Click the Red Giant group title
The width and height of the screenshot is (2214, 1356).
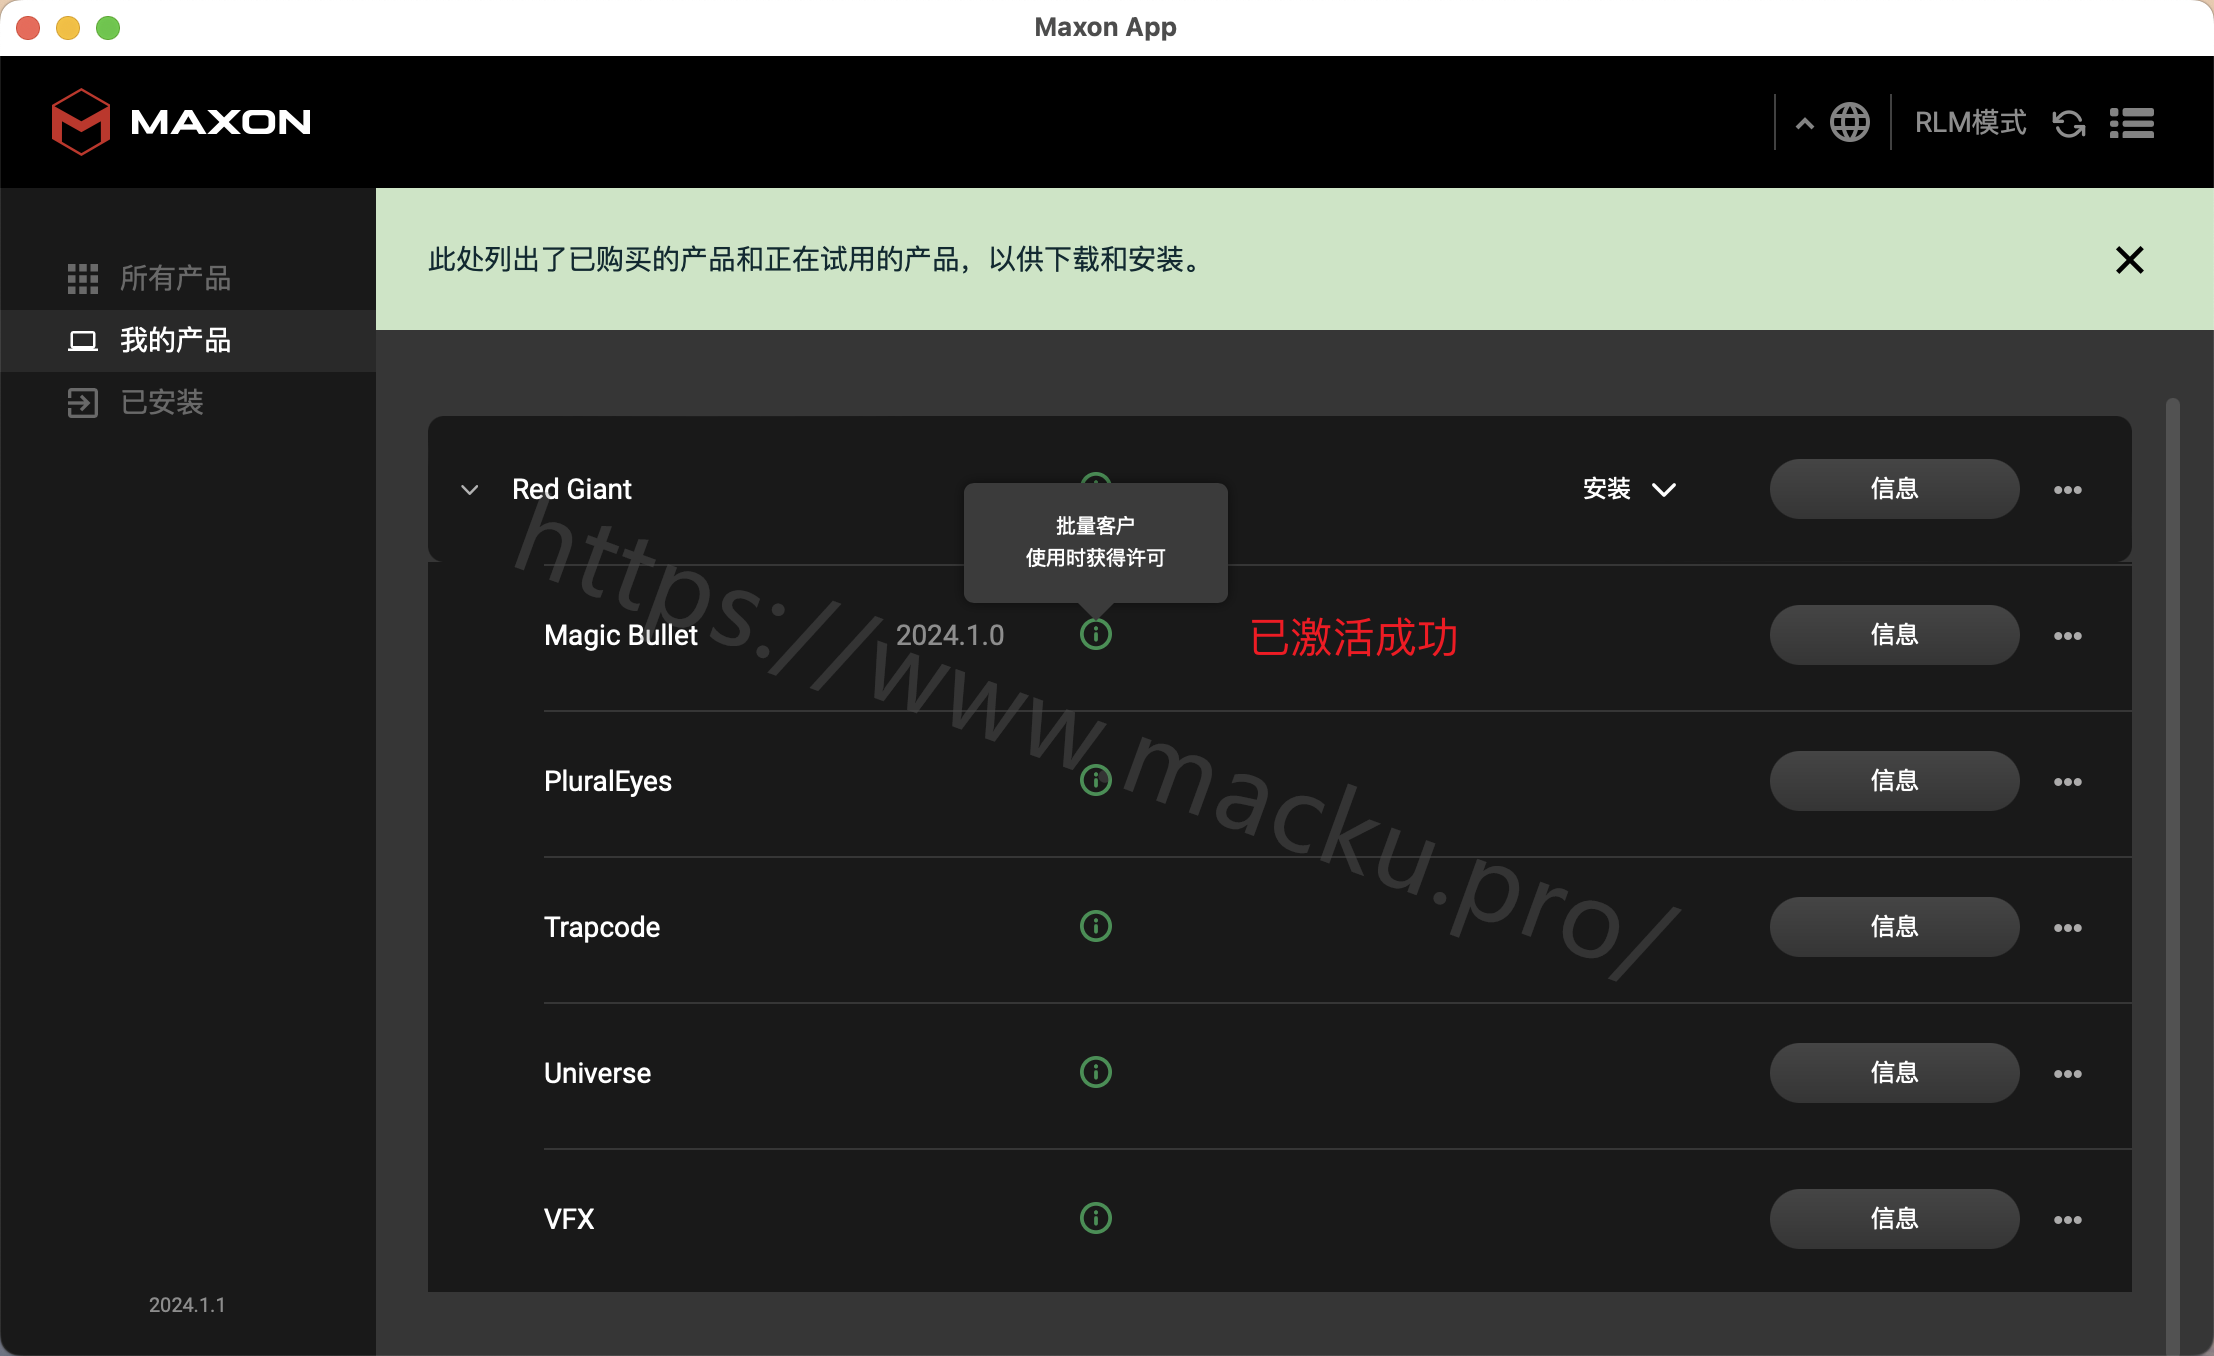[571, 489]
